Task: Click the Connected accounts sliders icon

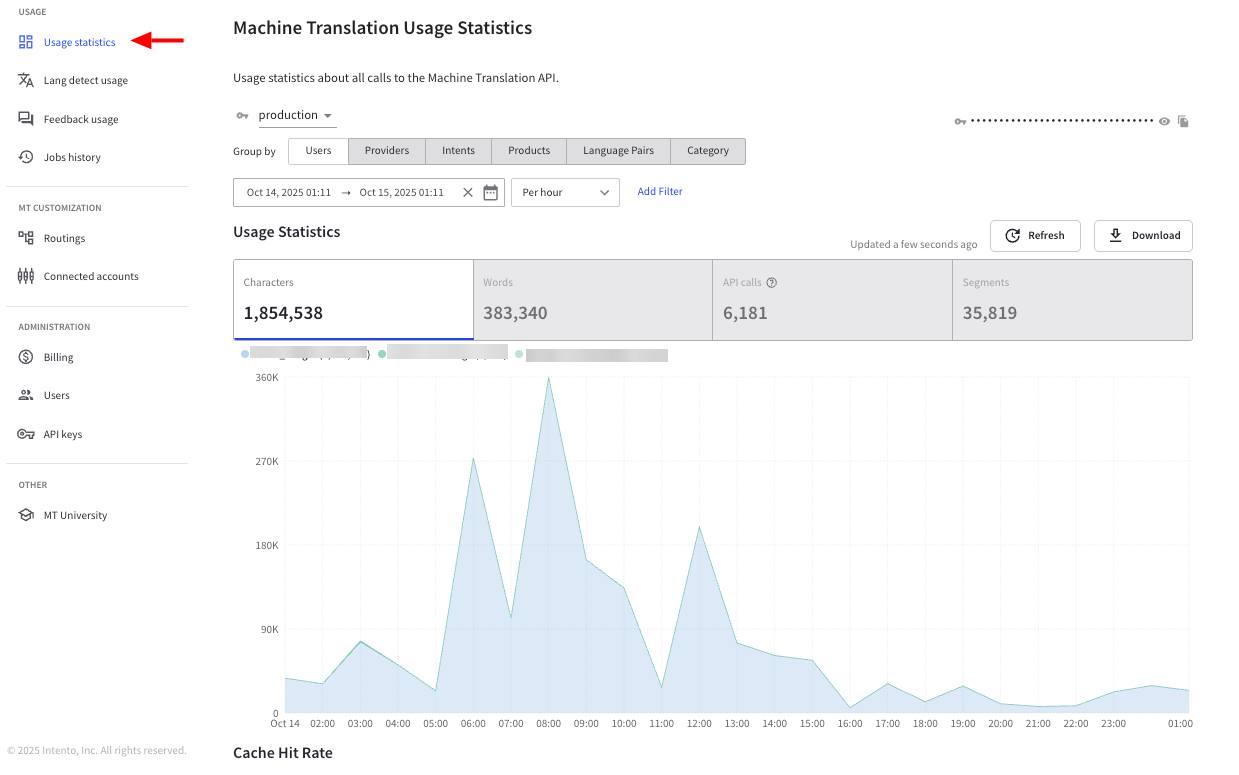Action: coord(26,276)
